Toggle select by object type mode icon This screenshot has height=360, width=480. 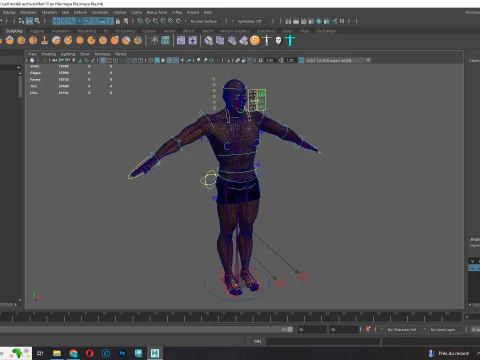click(29, 21)
